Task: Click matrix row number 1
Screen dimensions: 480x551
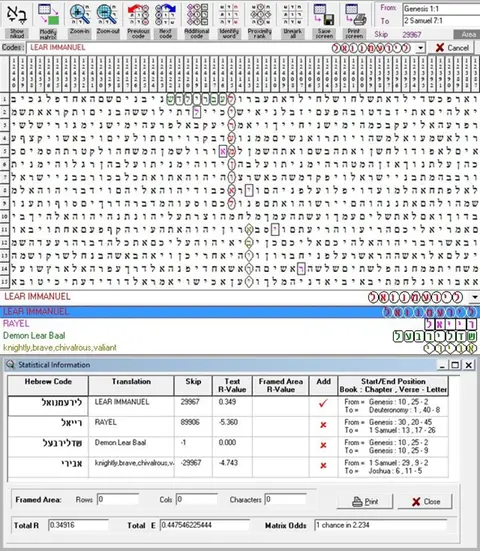Action: coord(4,99)
